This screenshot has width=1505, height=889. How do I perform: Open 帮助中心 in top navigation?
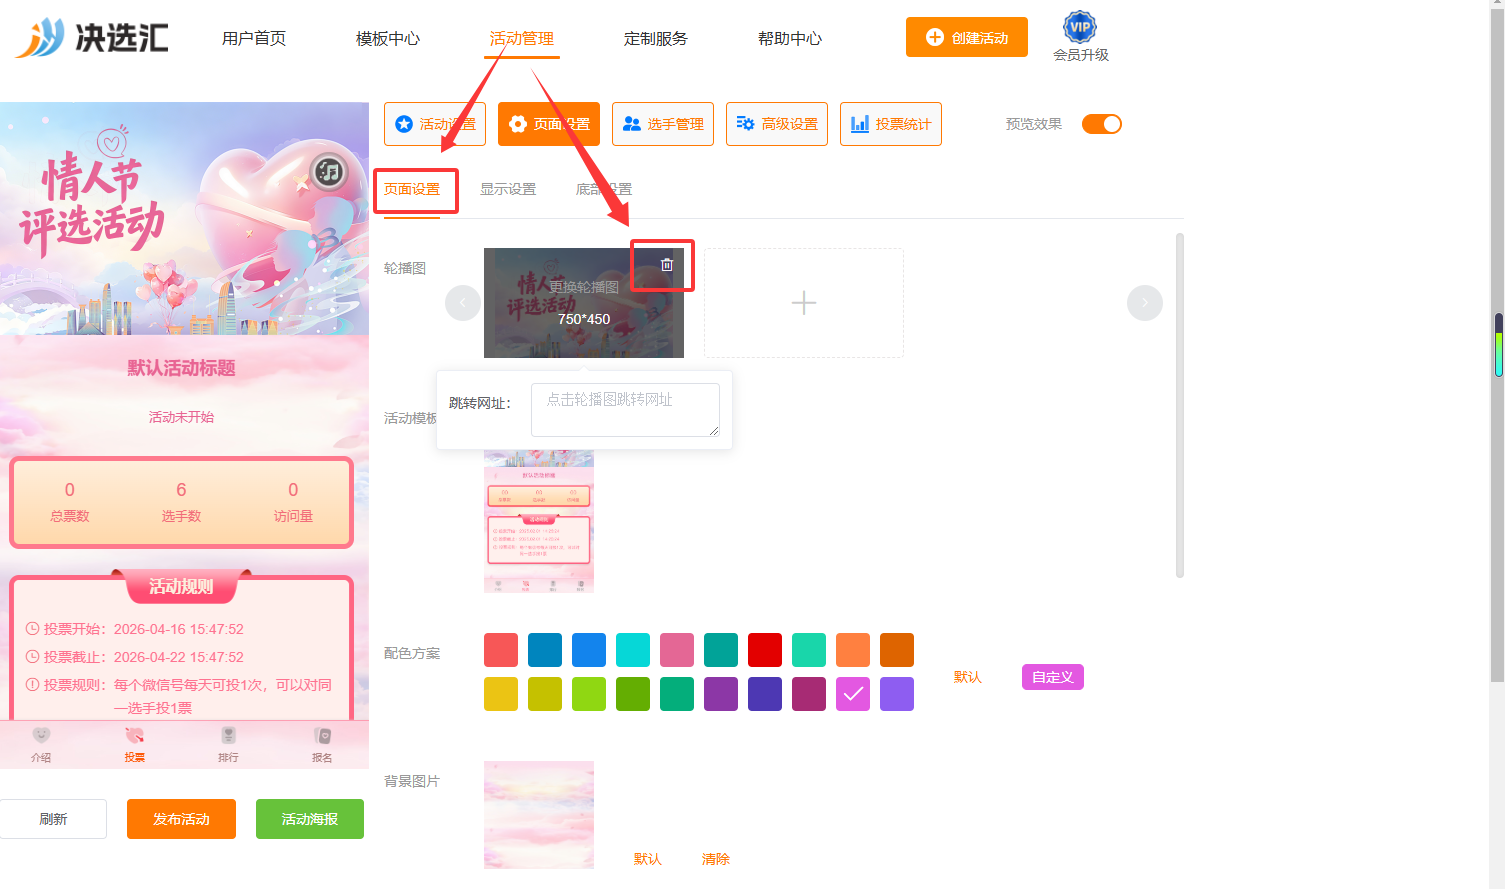click(x=790, y=38)
